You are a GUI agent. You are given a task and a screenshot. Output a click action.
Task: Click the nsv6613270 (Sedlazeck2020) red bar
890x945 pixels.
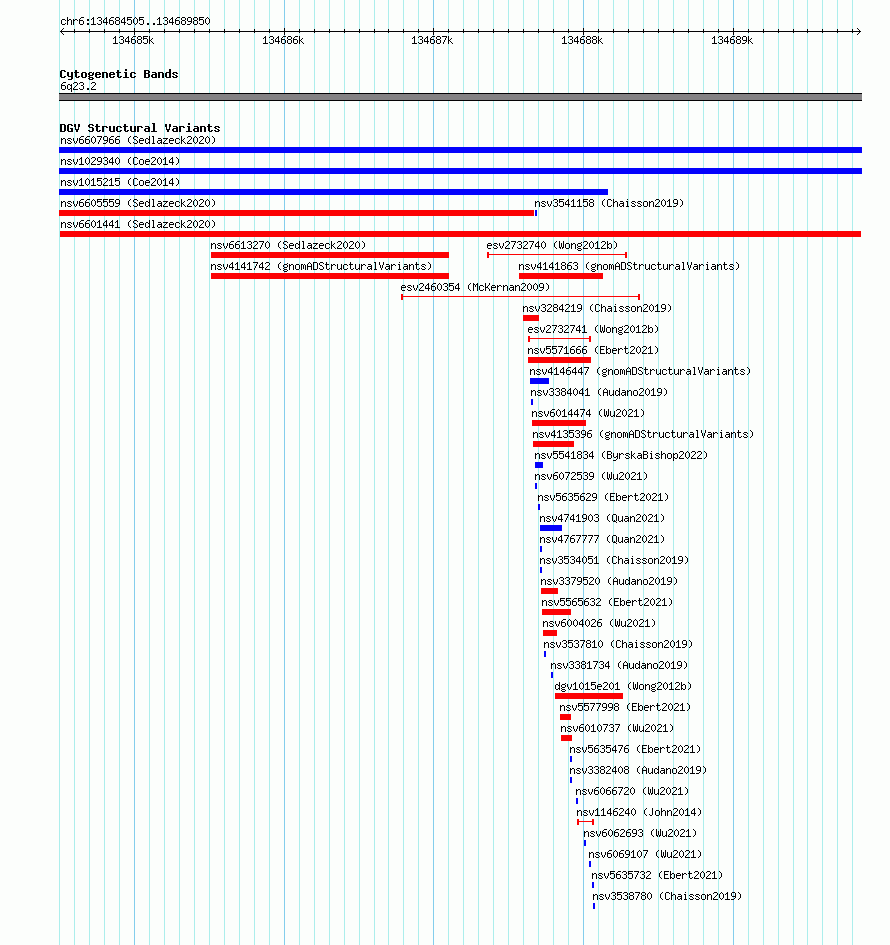330,255
